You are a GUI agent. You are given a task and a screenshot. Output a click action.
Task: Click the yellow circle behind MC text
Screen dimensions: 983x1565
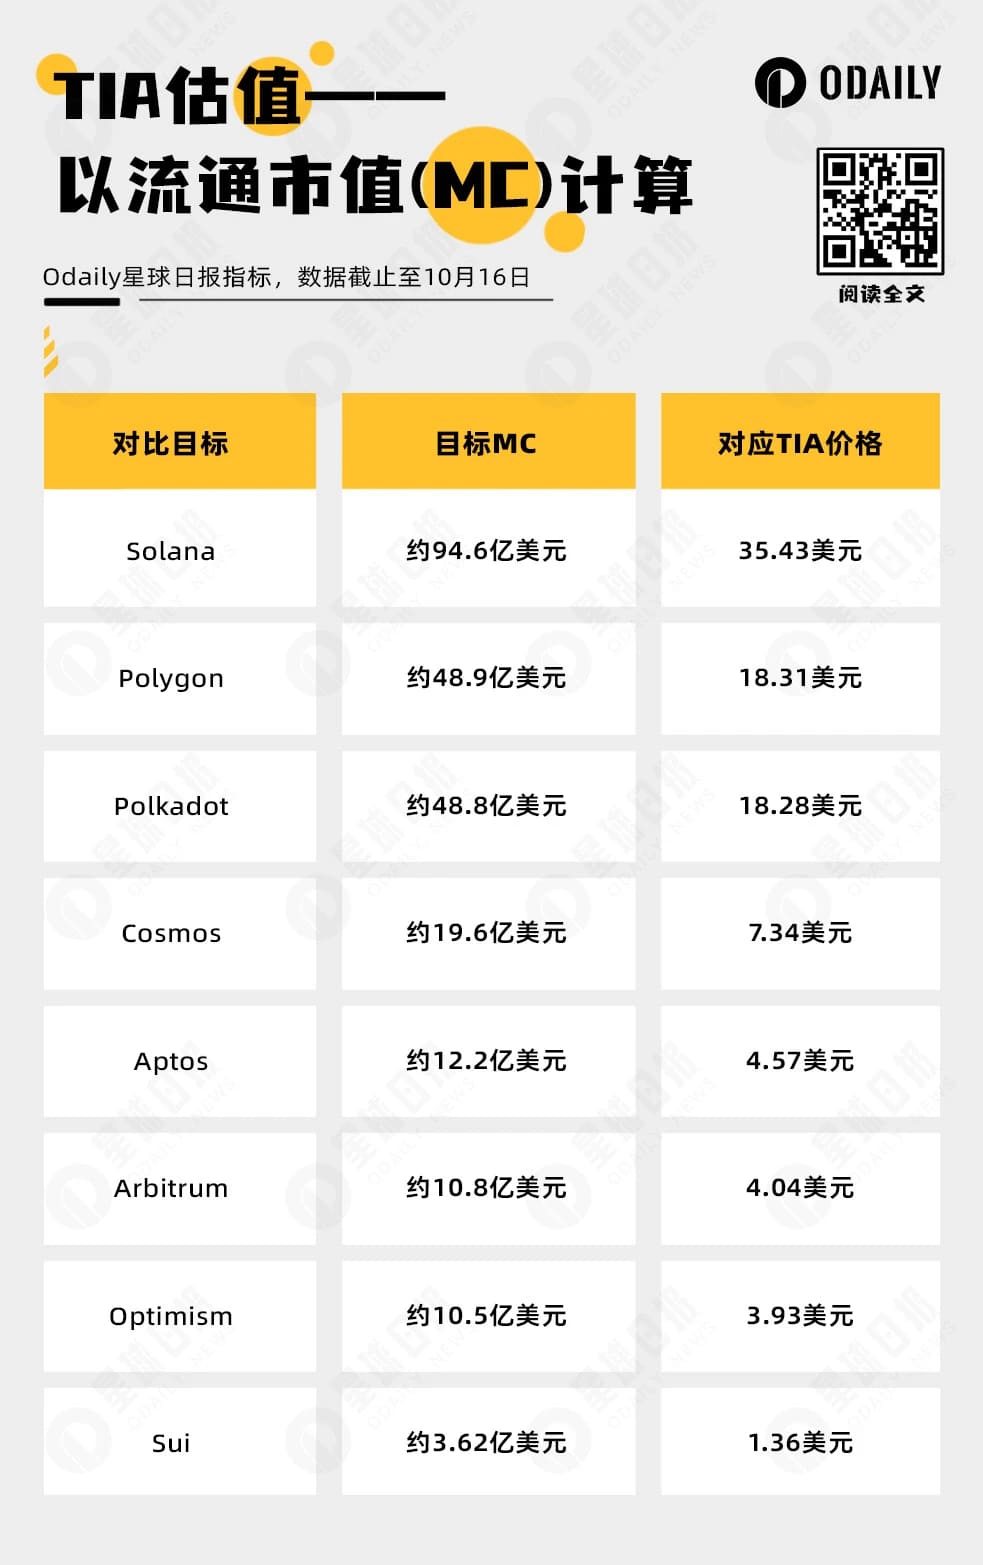pos(483,185)
